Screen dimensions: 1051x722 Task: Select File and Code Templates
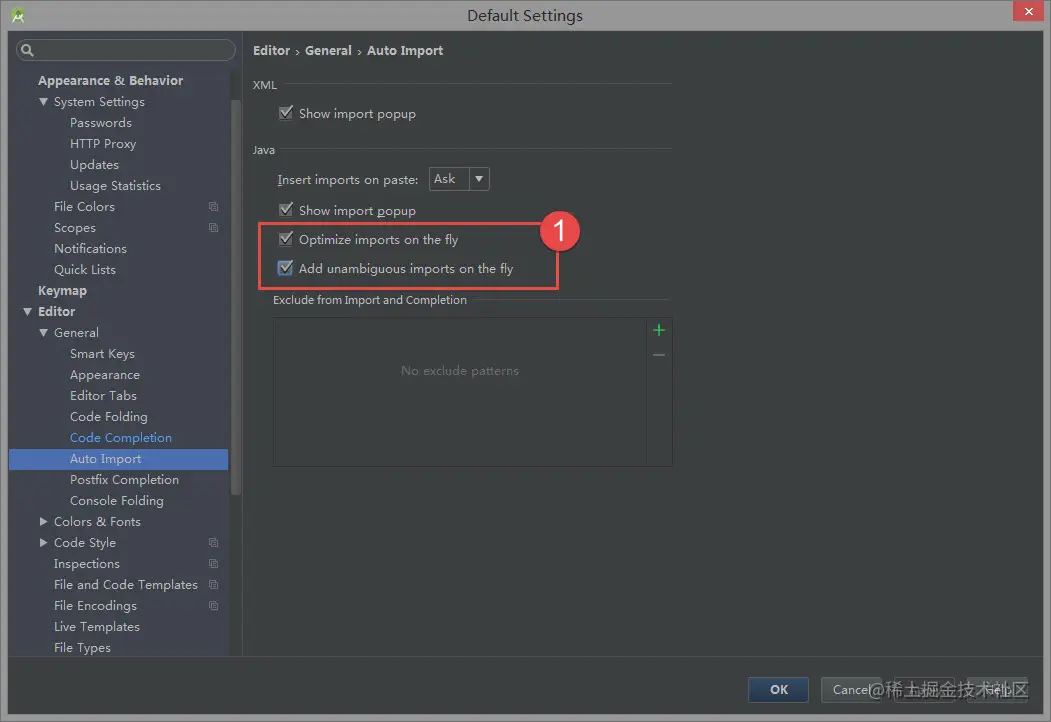126,585
